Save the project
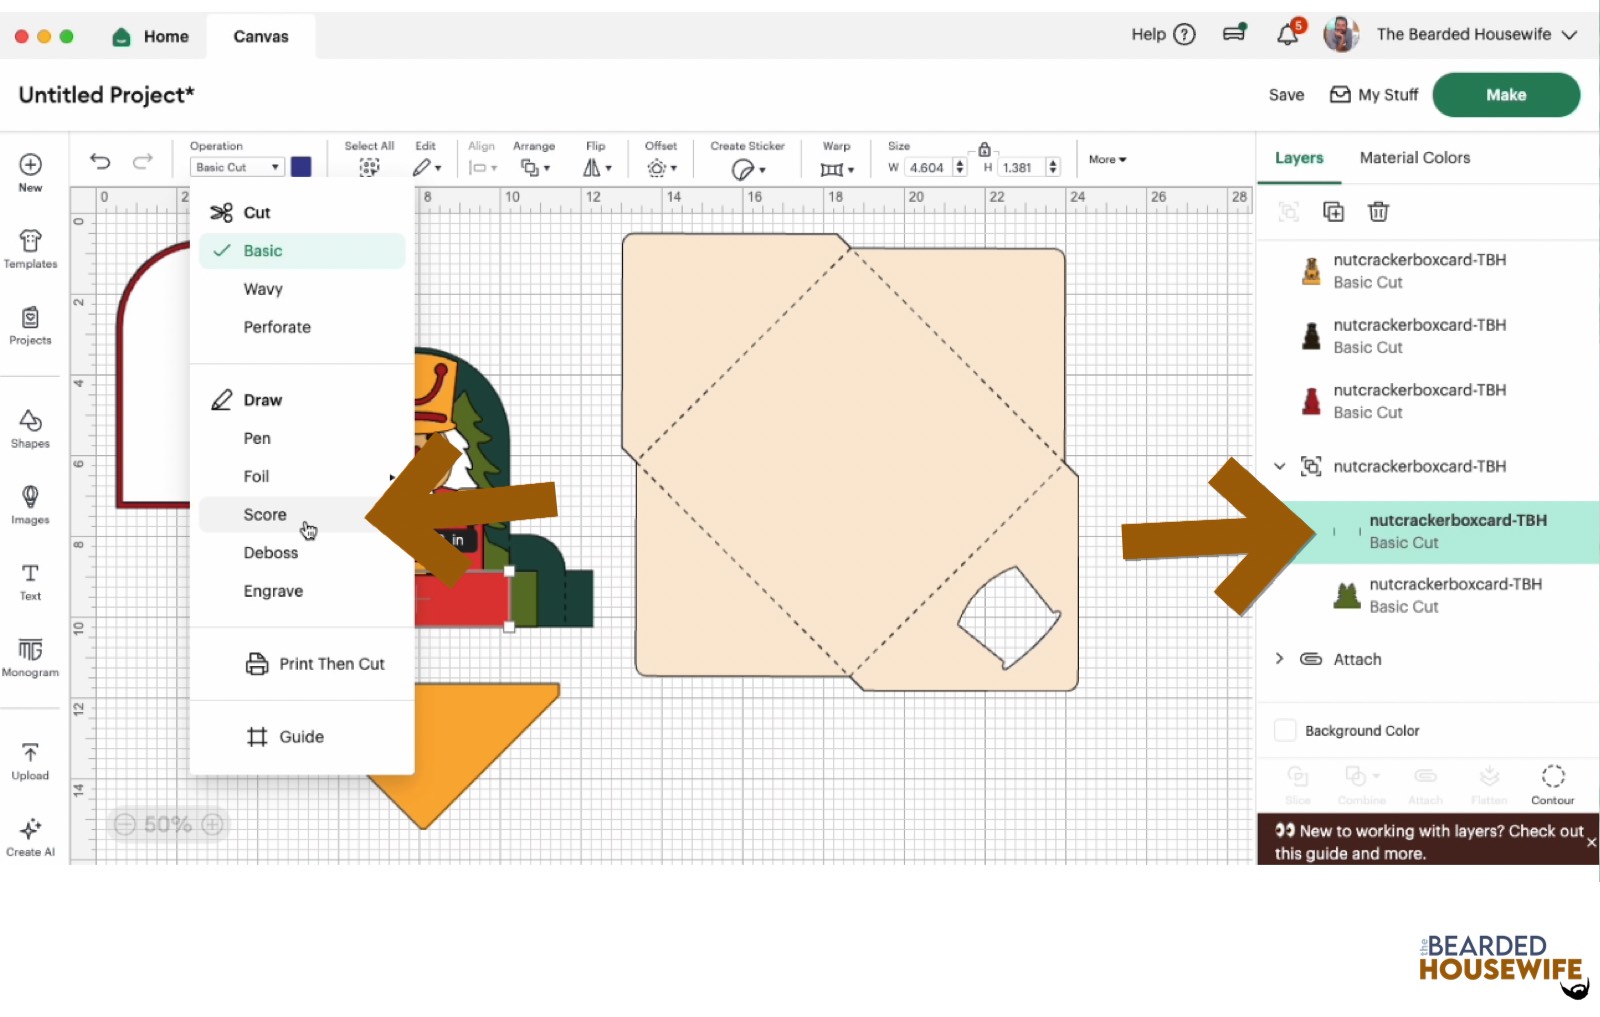Image resolution: width=1600 pixels, height=1017 pixels. point(1286,95)
